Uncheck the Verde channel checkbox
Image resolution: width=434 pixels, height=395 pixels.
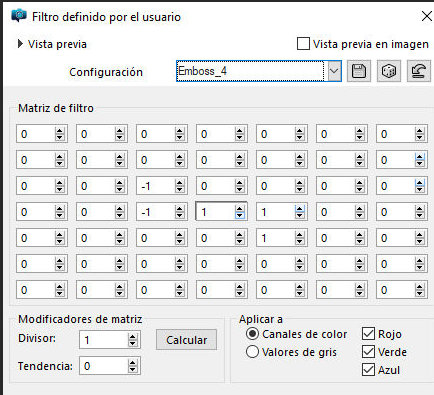tap(368, 352)
